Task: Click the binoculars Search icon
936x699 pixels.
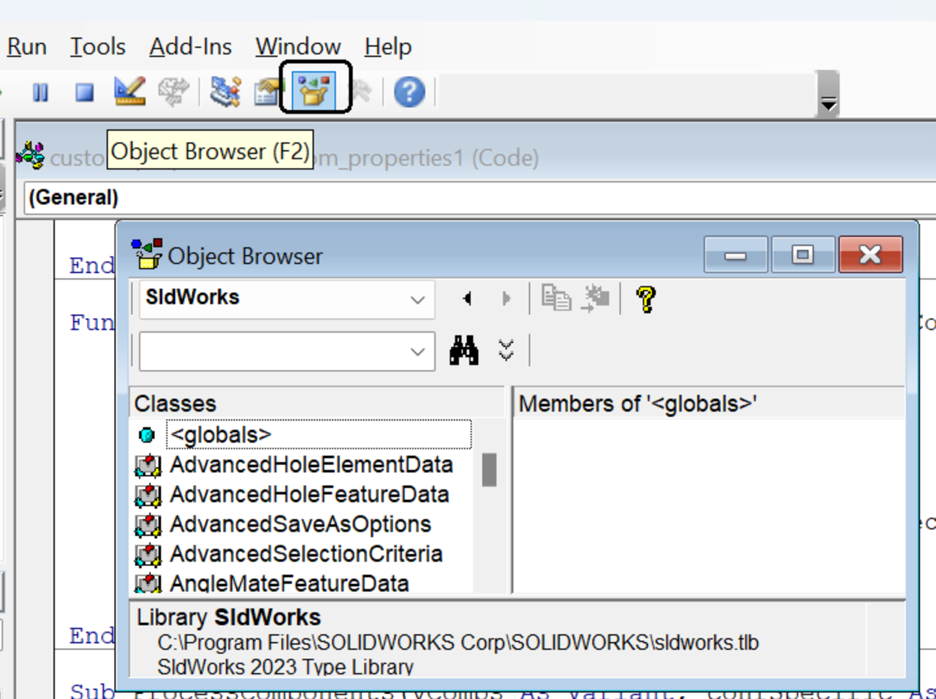Action: pyautogui.click(x=464, y=350)
